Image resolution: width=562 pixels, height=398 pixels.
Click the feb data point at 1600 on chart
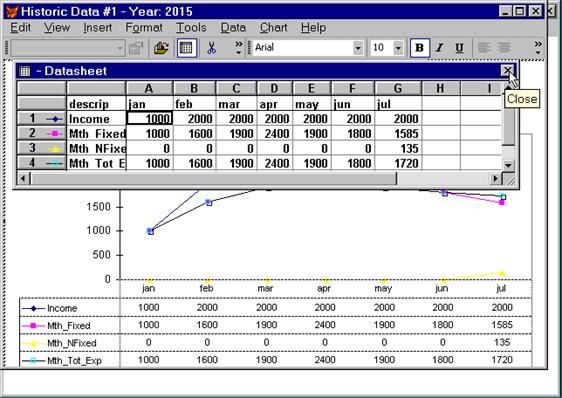(209, 202)
